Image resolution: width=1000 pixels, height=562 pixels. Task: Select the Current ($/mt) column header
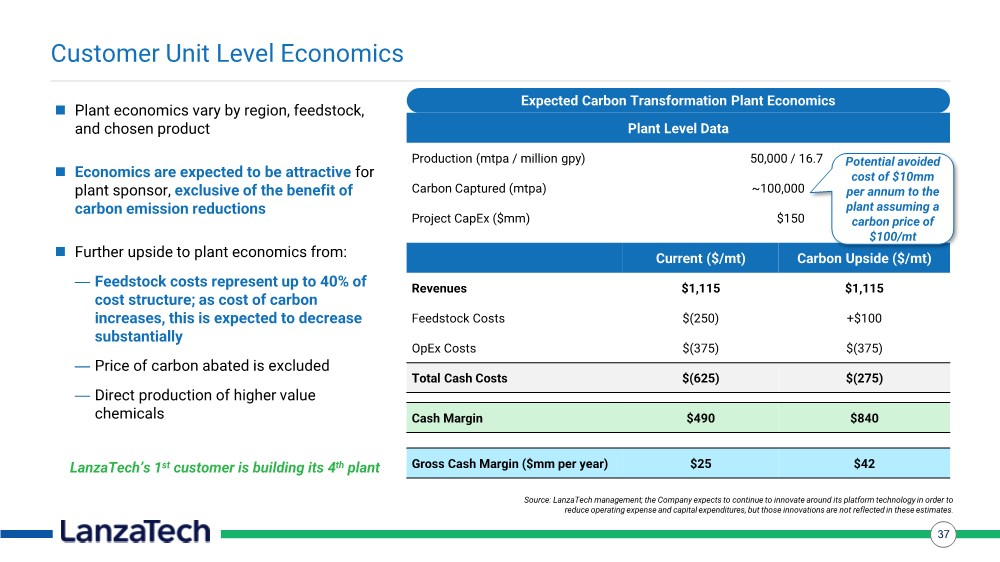tap(700, 258)
